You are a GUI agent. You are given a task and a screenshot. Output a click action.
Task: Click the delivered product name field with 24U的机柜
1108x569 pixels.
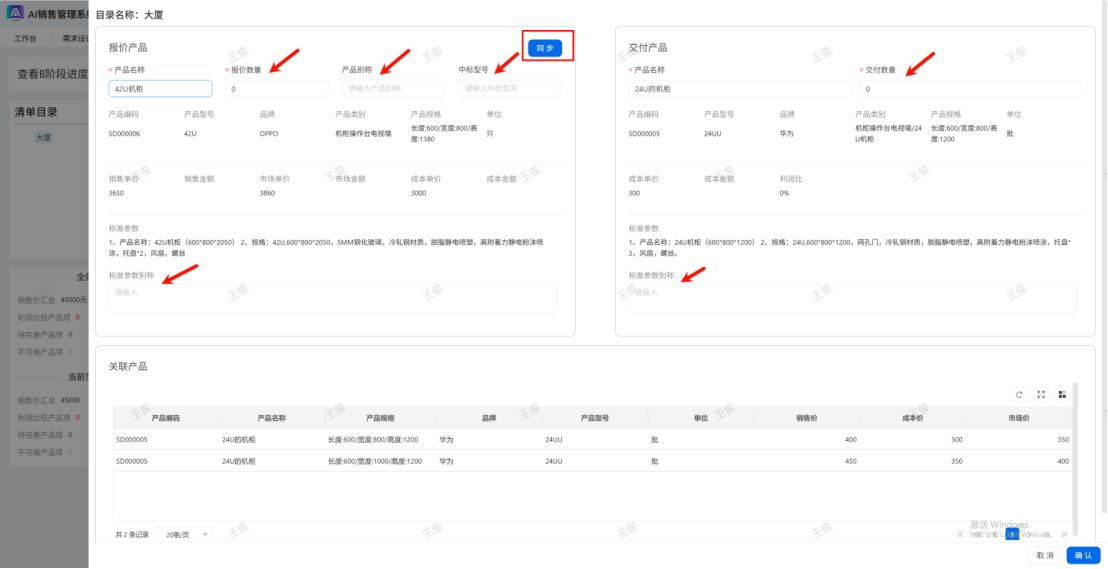pos(738,89)
